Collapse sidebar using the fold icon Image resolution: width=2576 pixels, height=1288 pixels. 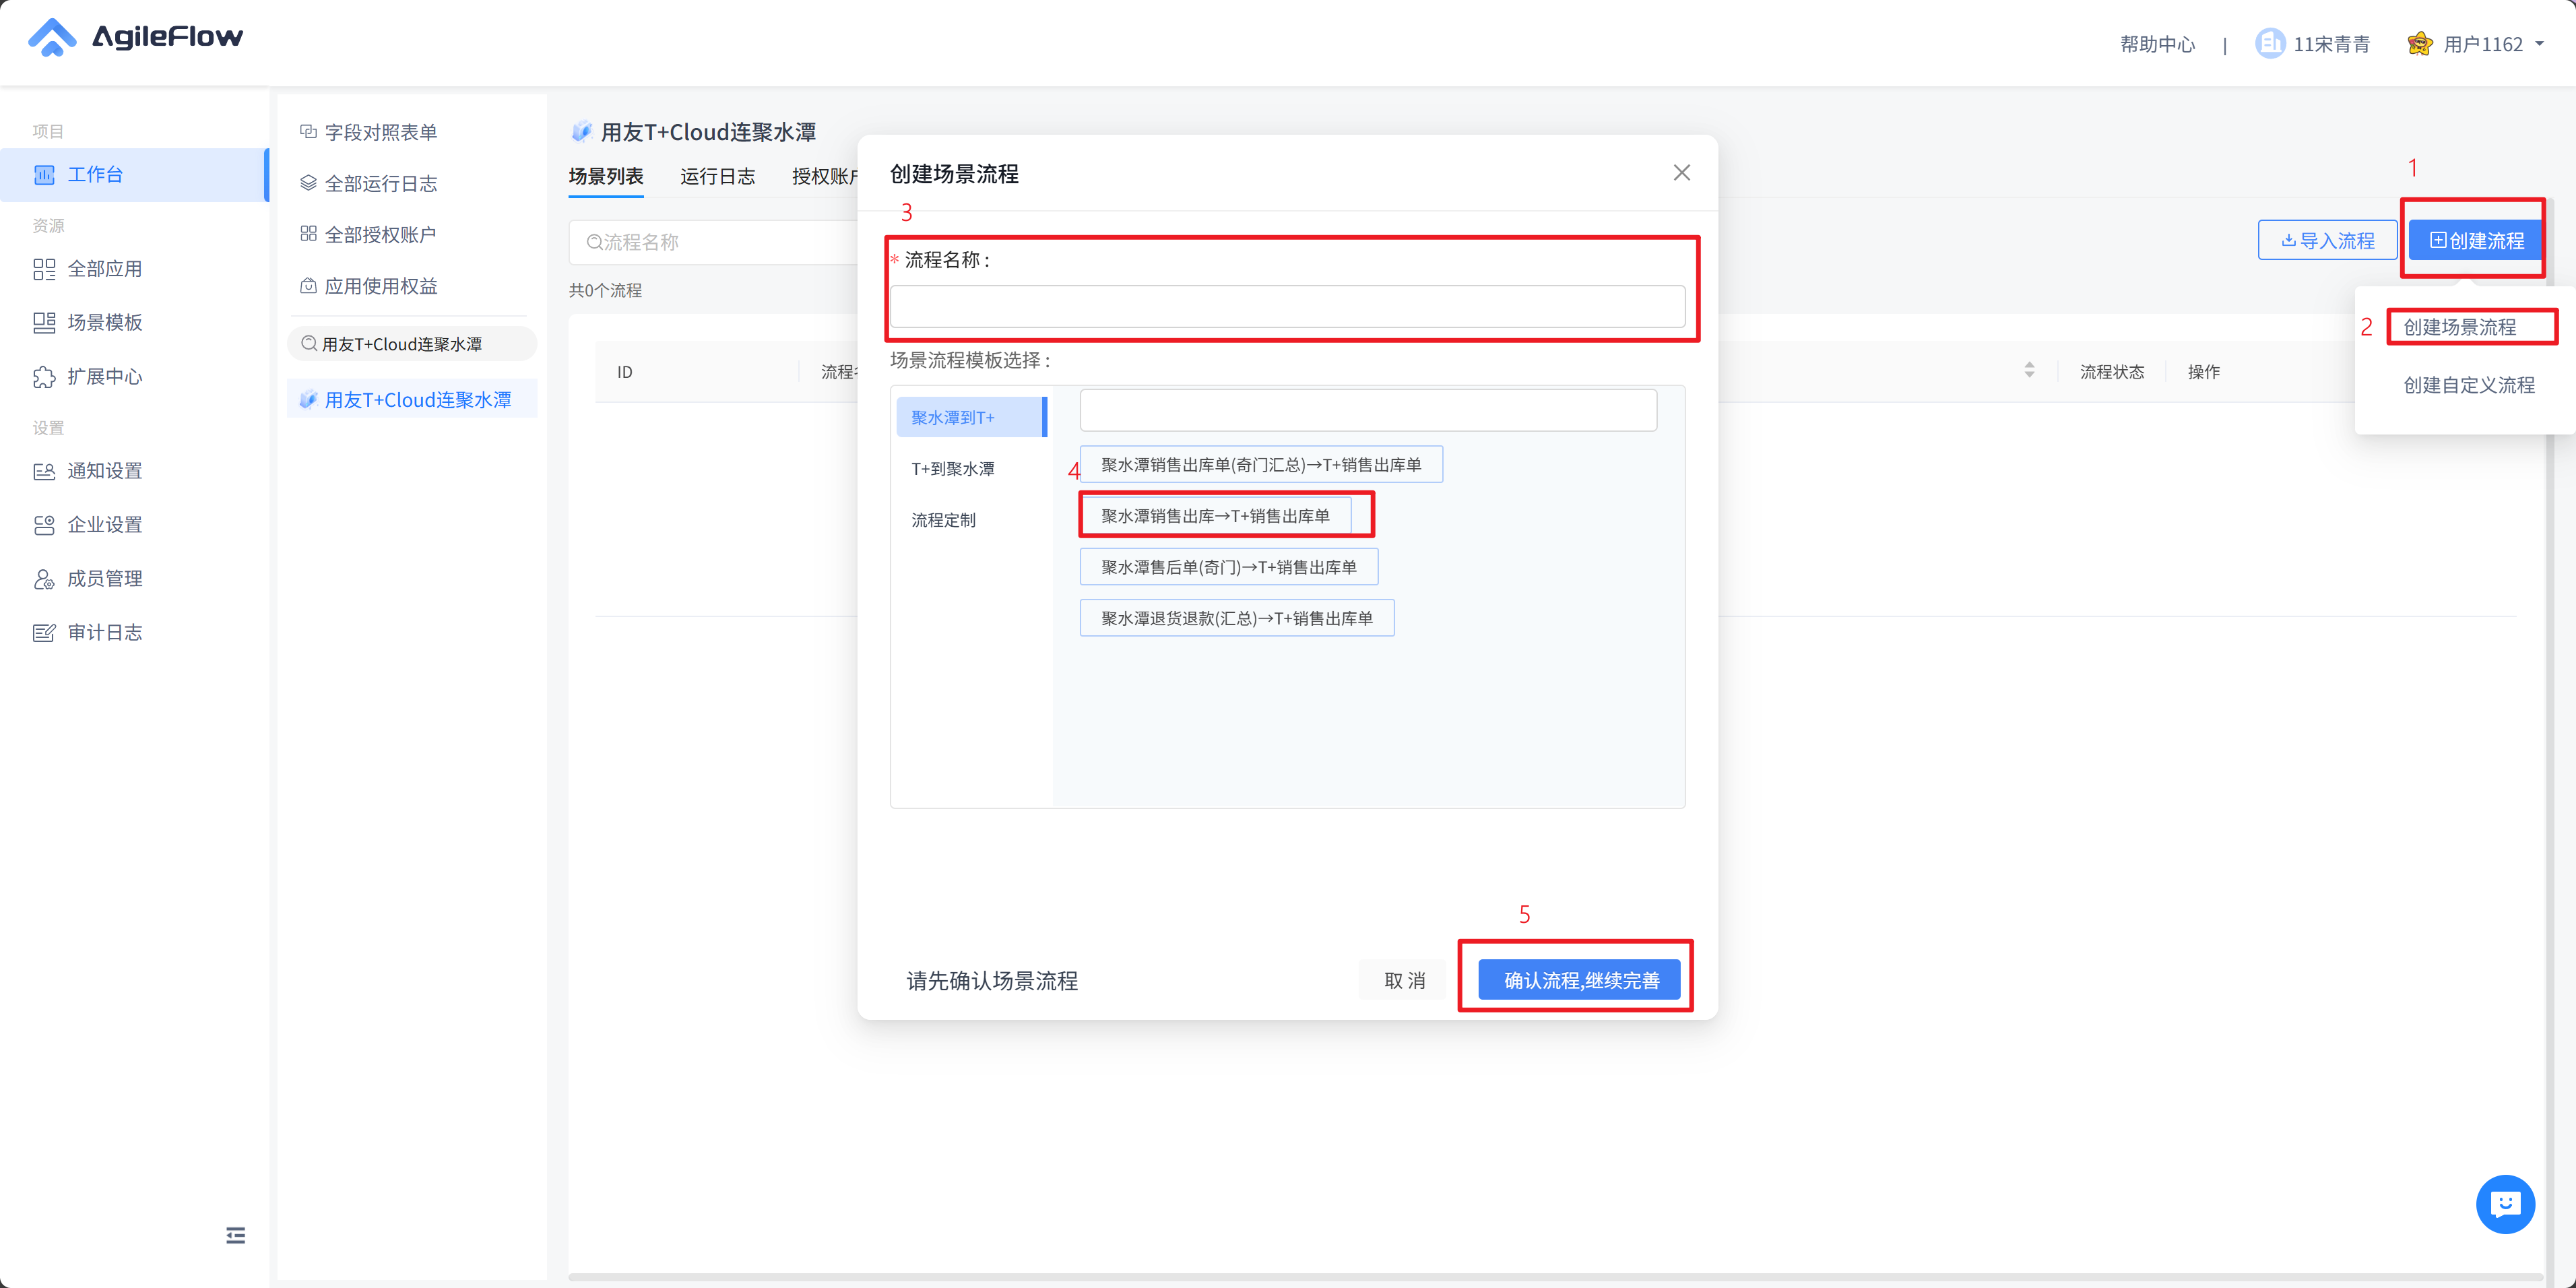(235, 1235)
